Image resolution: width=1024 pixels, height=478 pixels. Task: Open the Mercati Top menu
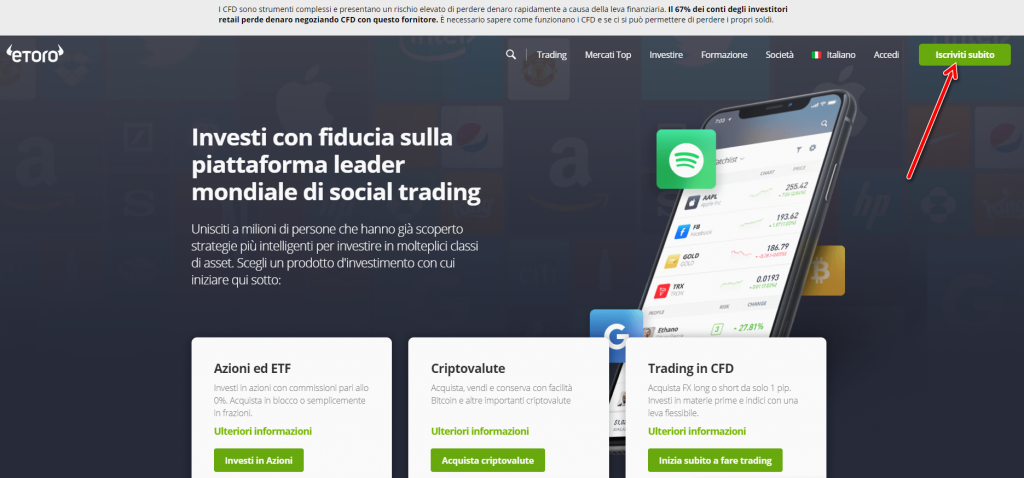tap(608, 55)
